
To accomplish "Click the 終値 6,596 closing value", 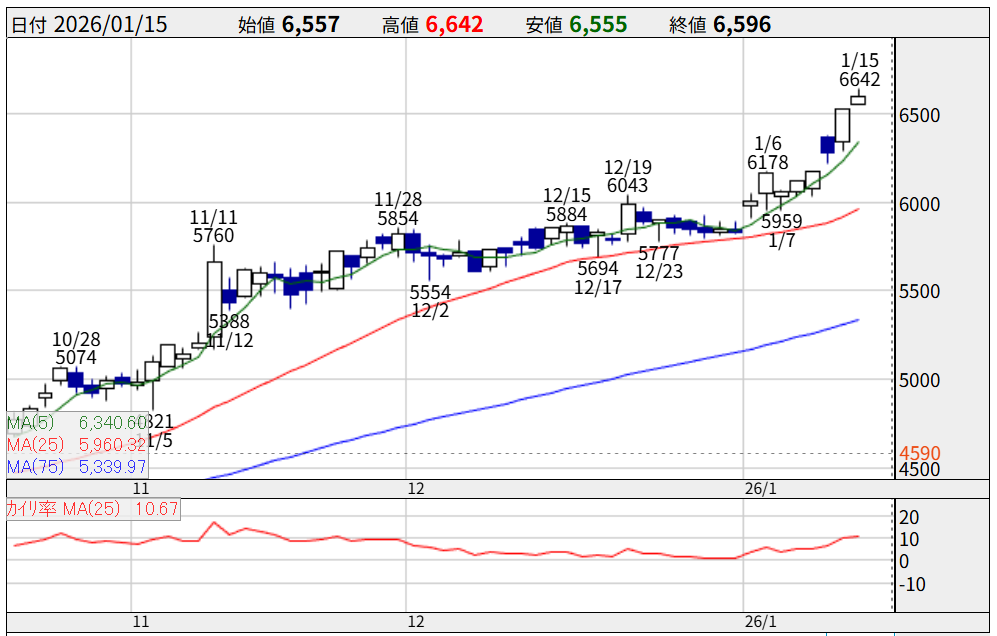I will click(x=720, y=25).
